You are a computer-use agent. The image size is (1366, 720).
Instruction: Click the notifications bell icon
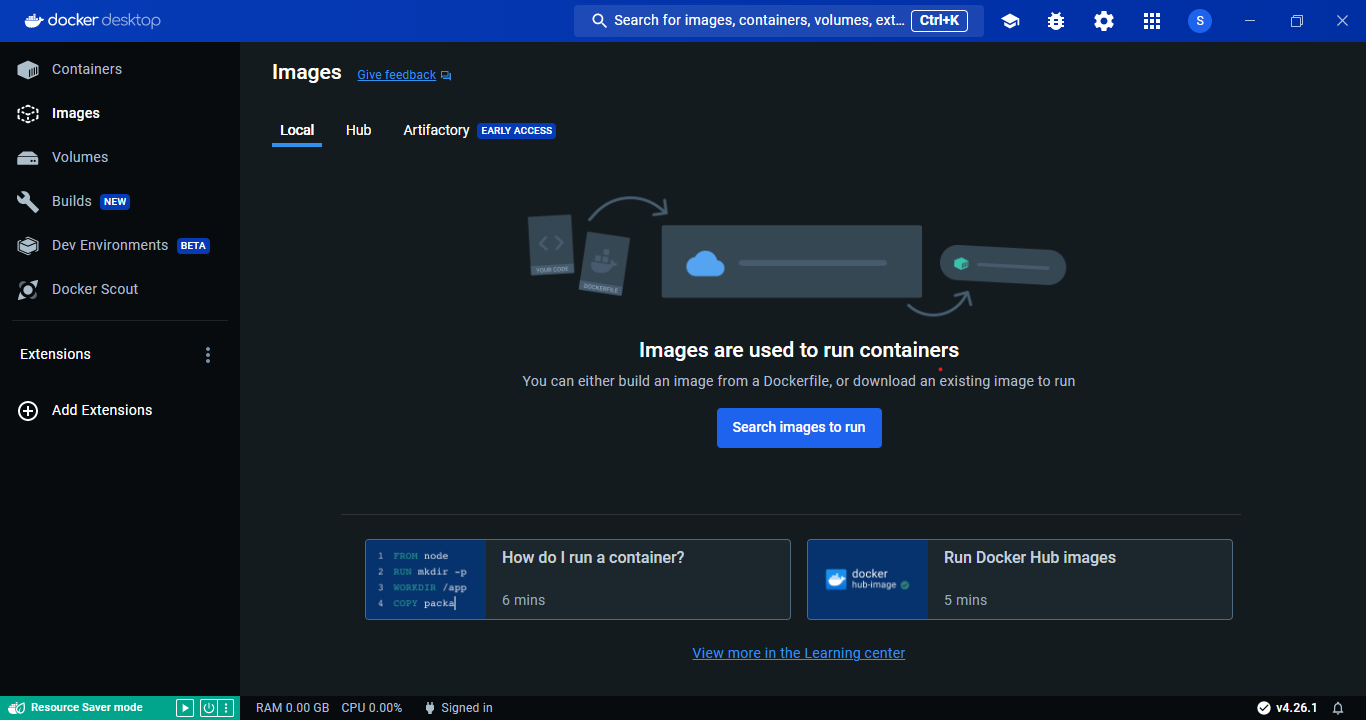coord(1338,708)
